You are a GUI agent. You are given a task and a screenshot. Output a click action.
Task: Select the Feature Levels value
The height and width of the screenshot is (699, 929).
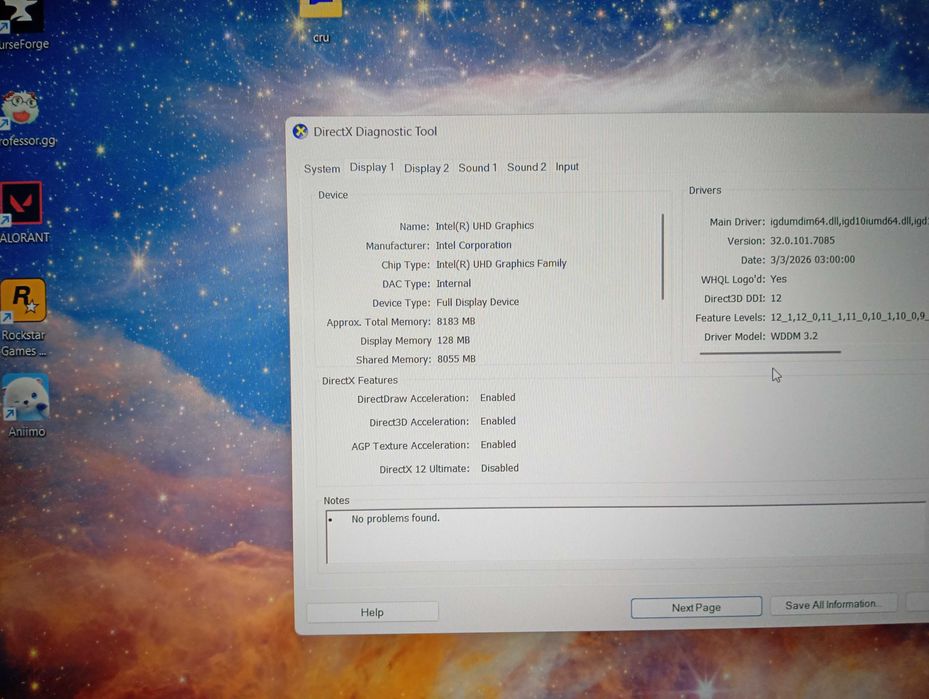(849, 316)
